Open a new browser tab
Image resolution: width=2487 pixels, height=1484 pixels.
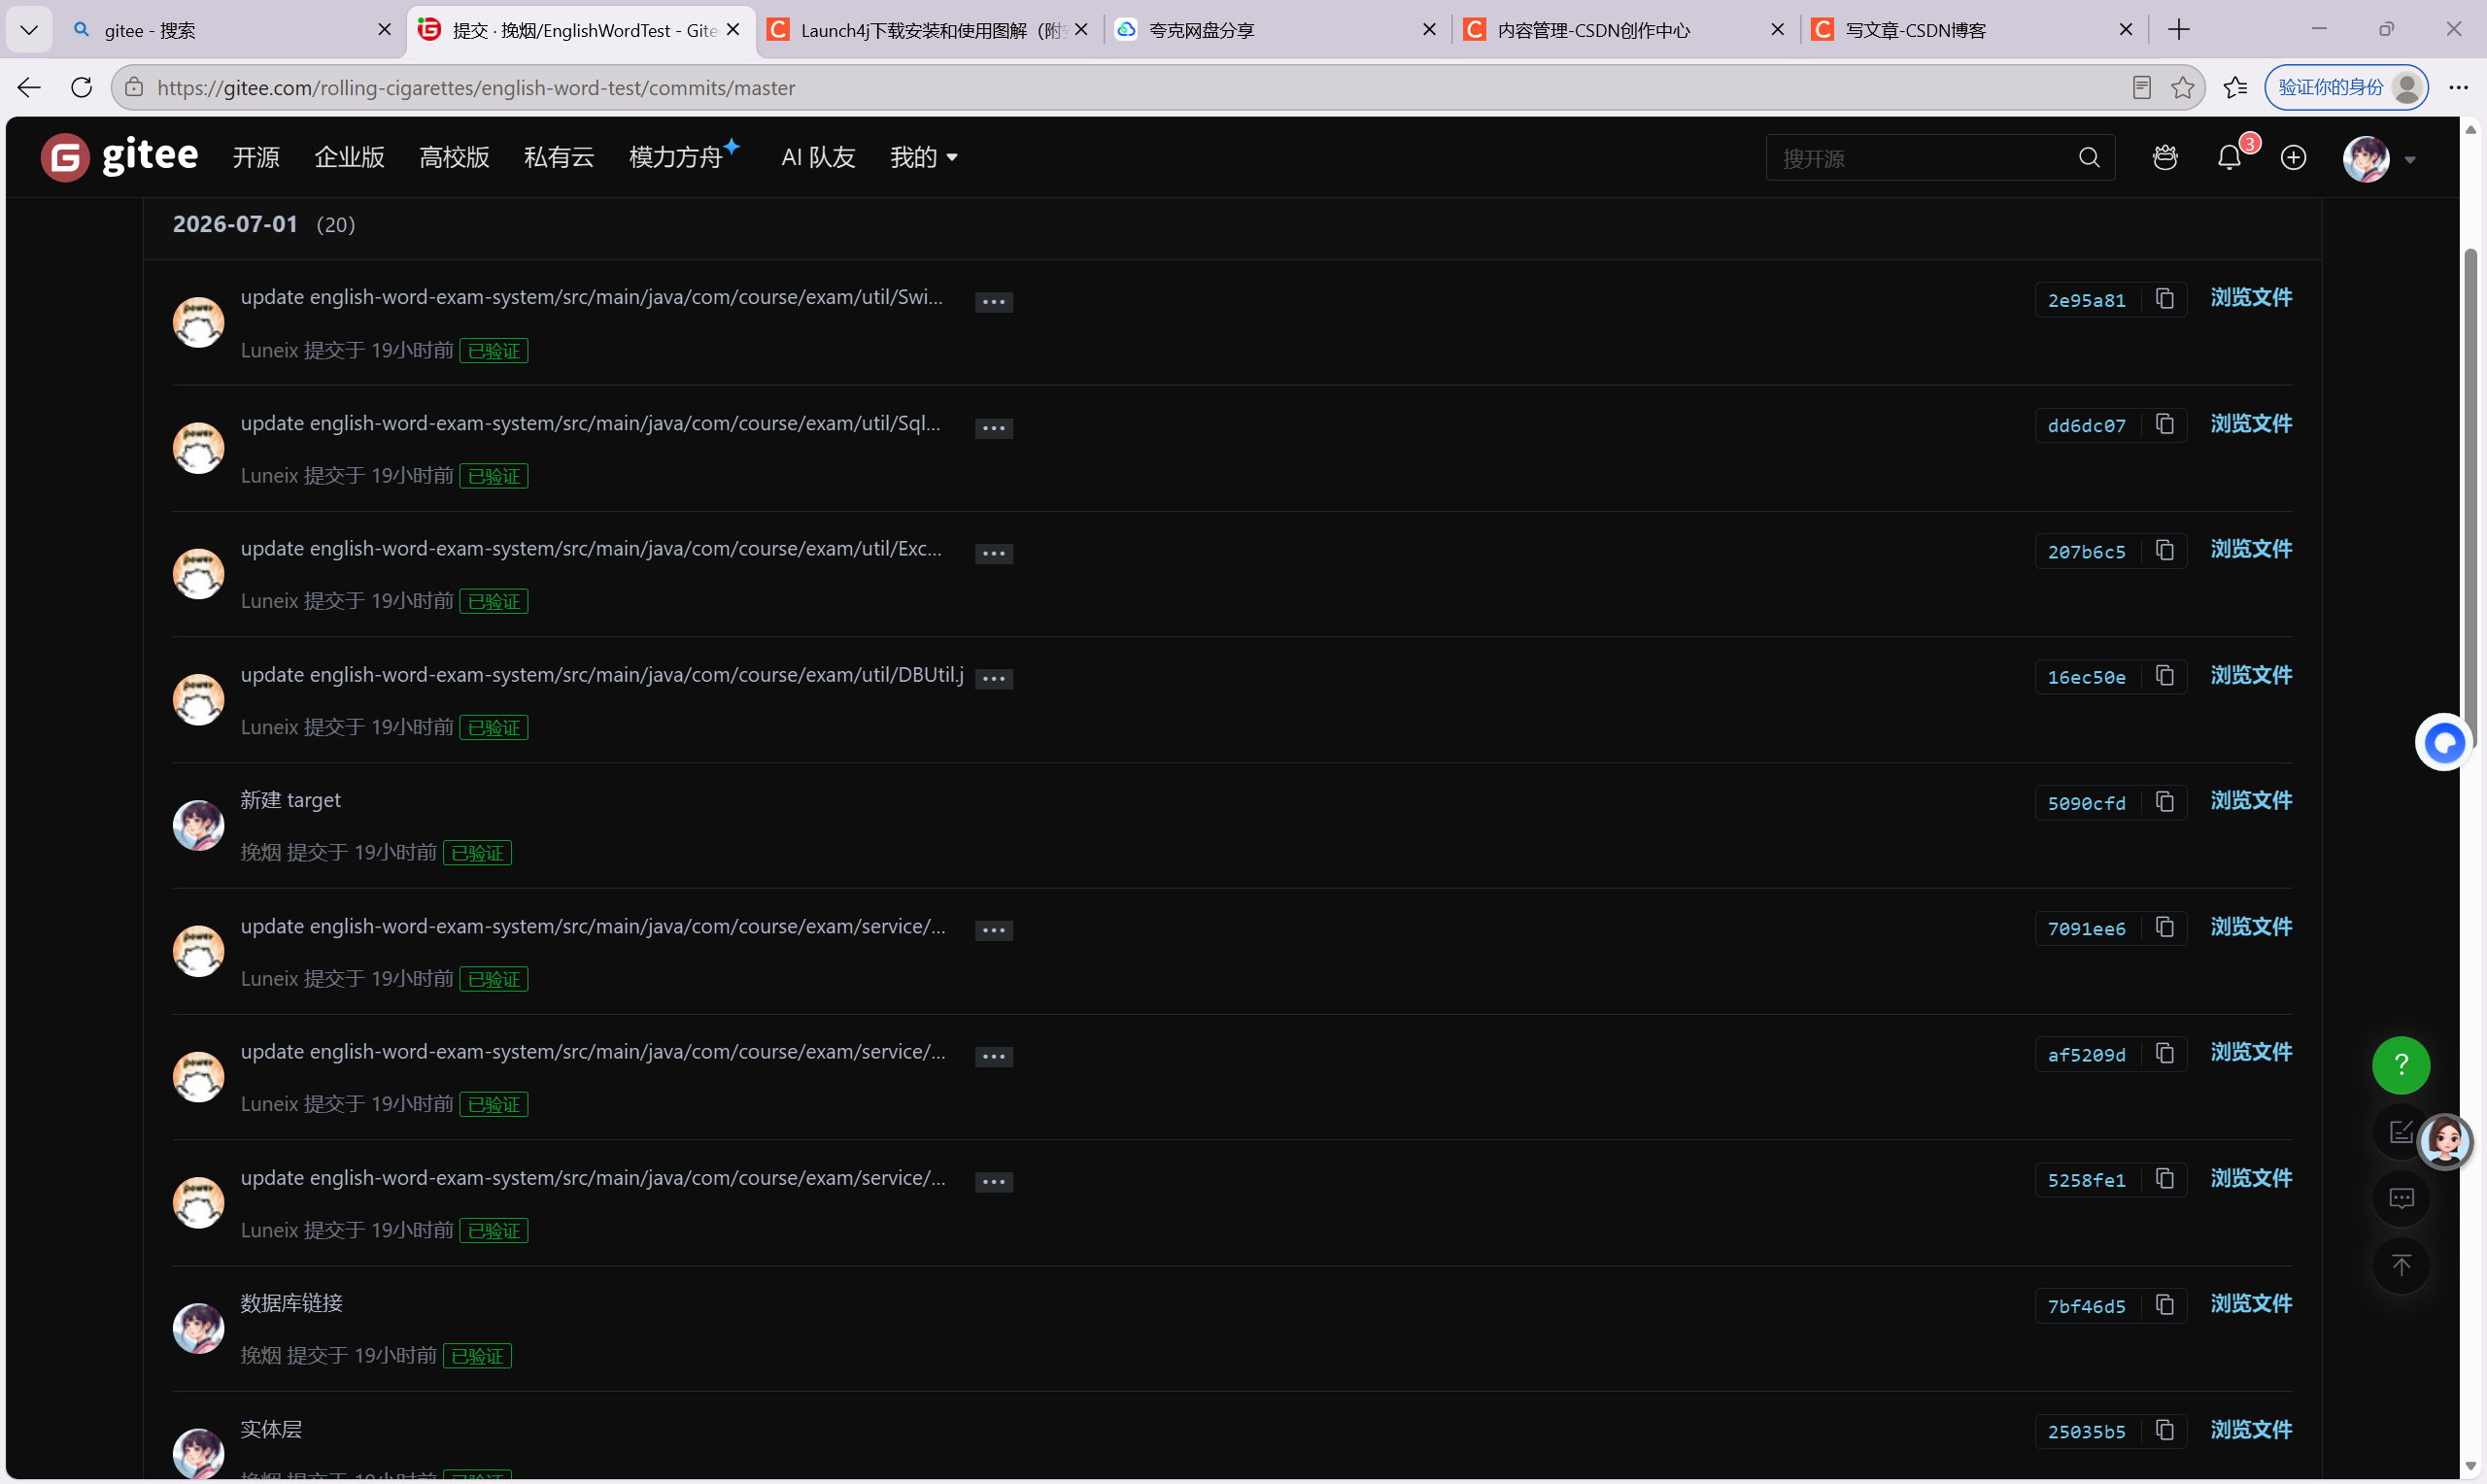coord(2179,30)
